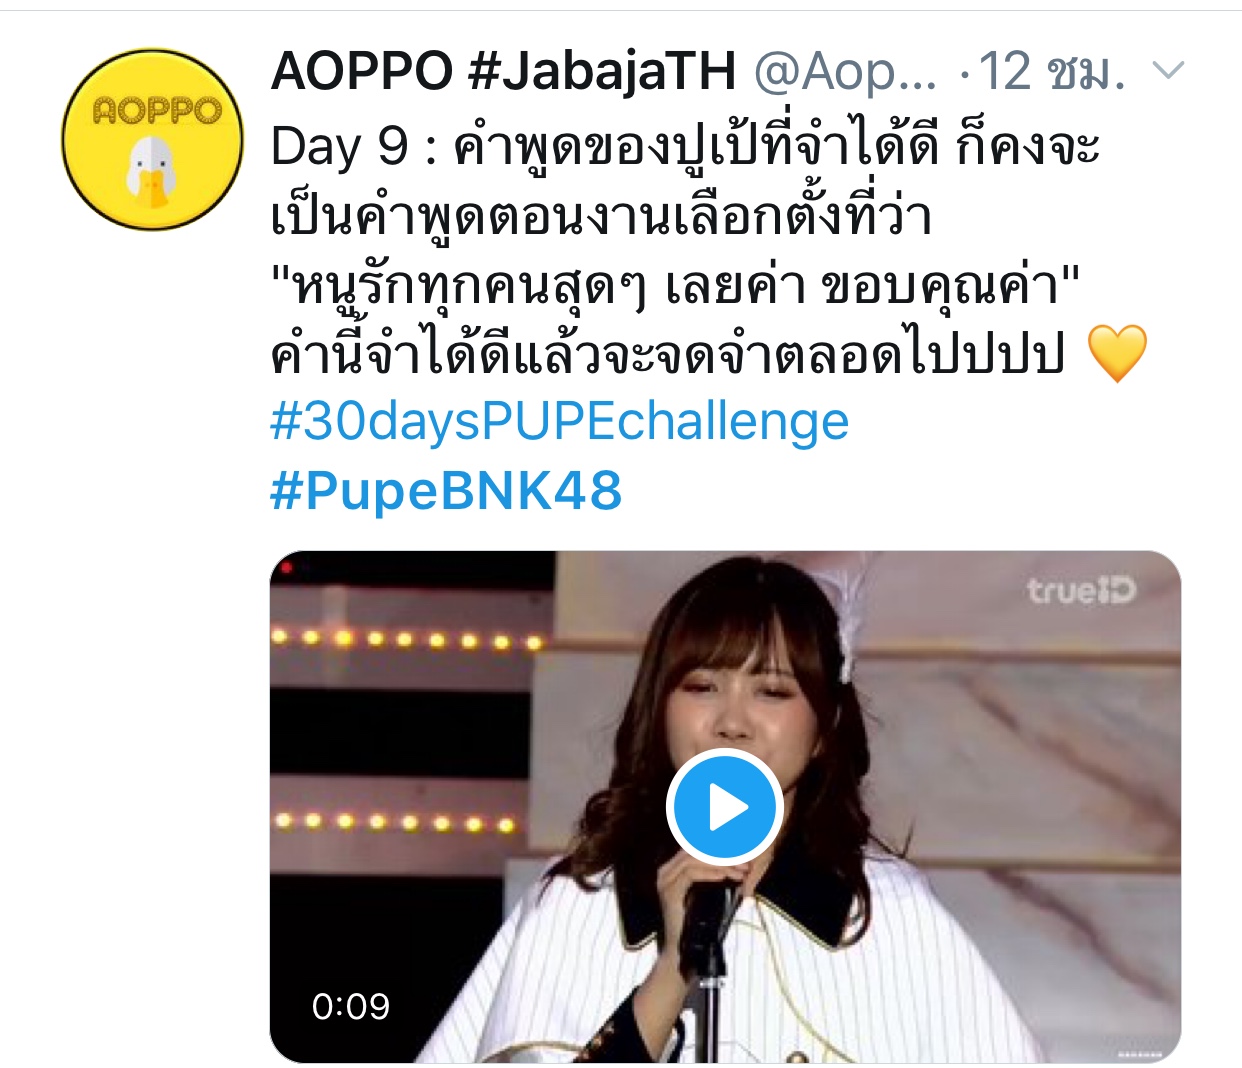Click the trueID watermark on the video
Screen dimensions: 1242x1068
coord(1082,591)
